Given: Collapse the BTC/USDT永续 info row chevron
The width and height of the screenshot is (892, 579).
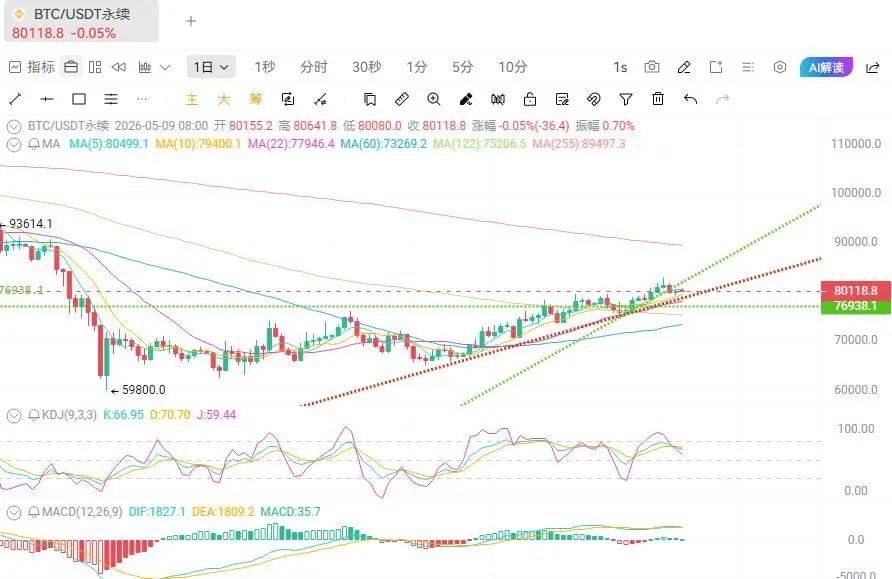Looking at the screenshot, I should point(14,126).
